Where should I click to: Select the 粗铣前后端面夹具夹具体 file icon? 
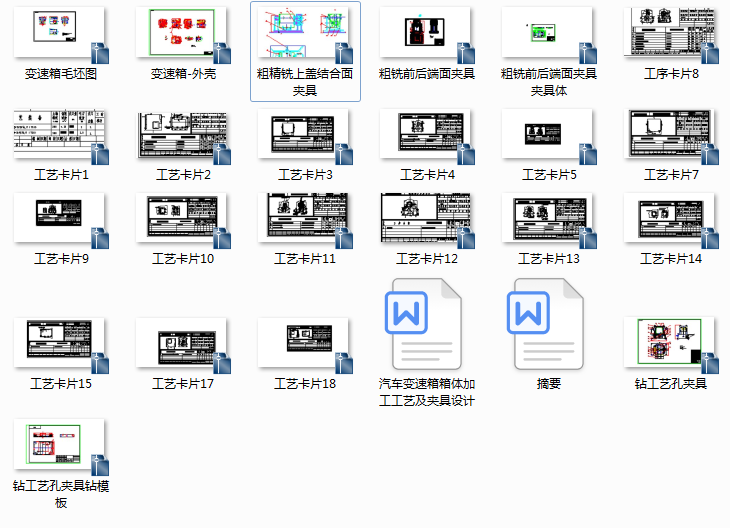click(x=548, y=34)
